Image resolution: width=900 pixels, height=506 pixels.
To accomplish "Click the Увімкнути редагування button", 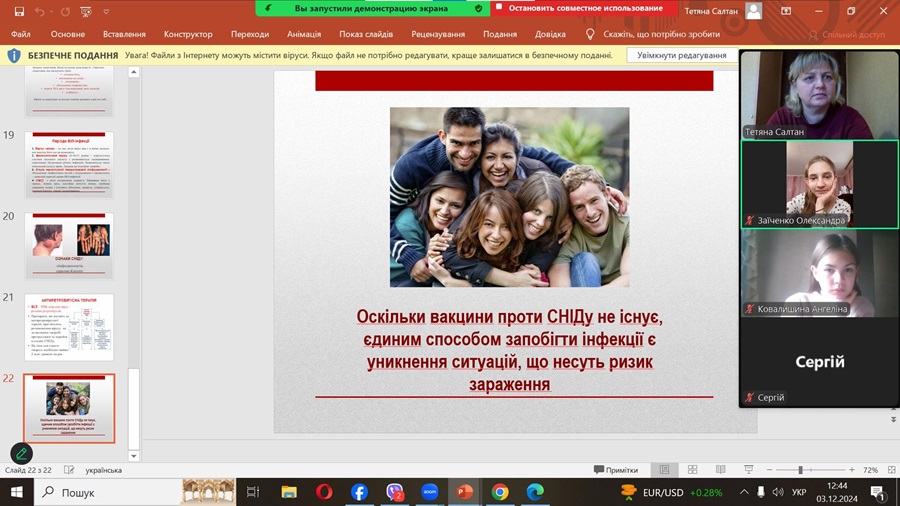I will point(681,55).
